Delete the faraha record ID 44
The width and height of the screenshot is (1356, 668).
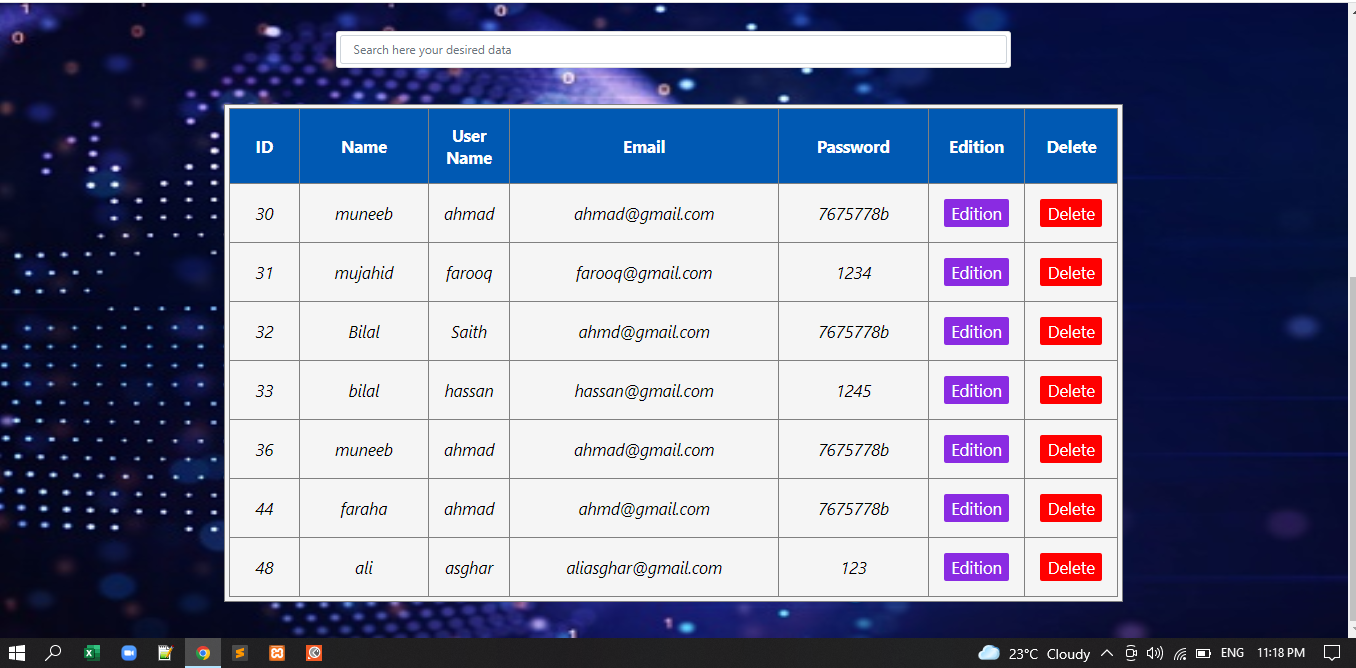[1070, 509]
